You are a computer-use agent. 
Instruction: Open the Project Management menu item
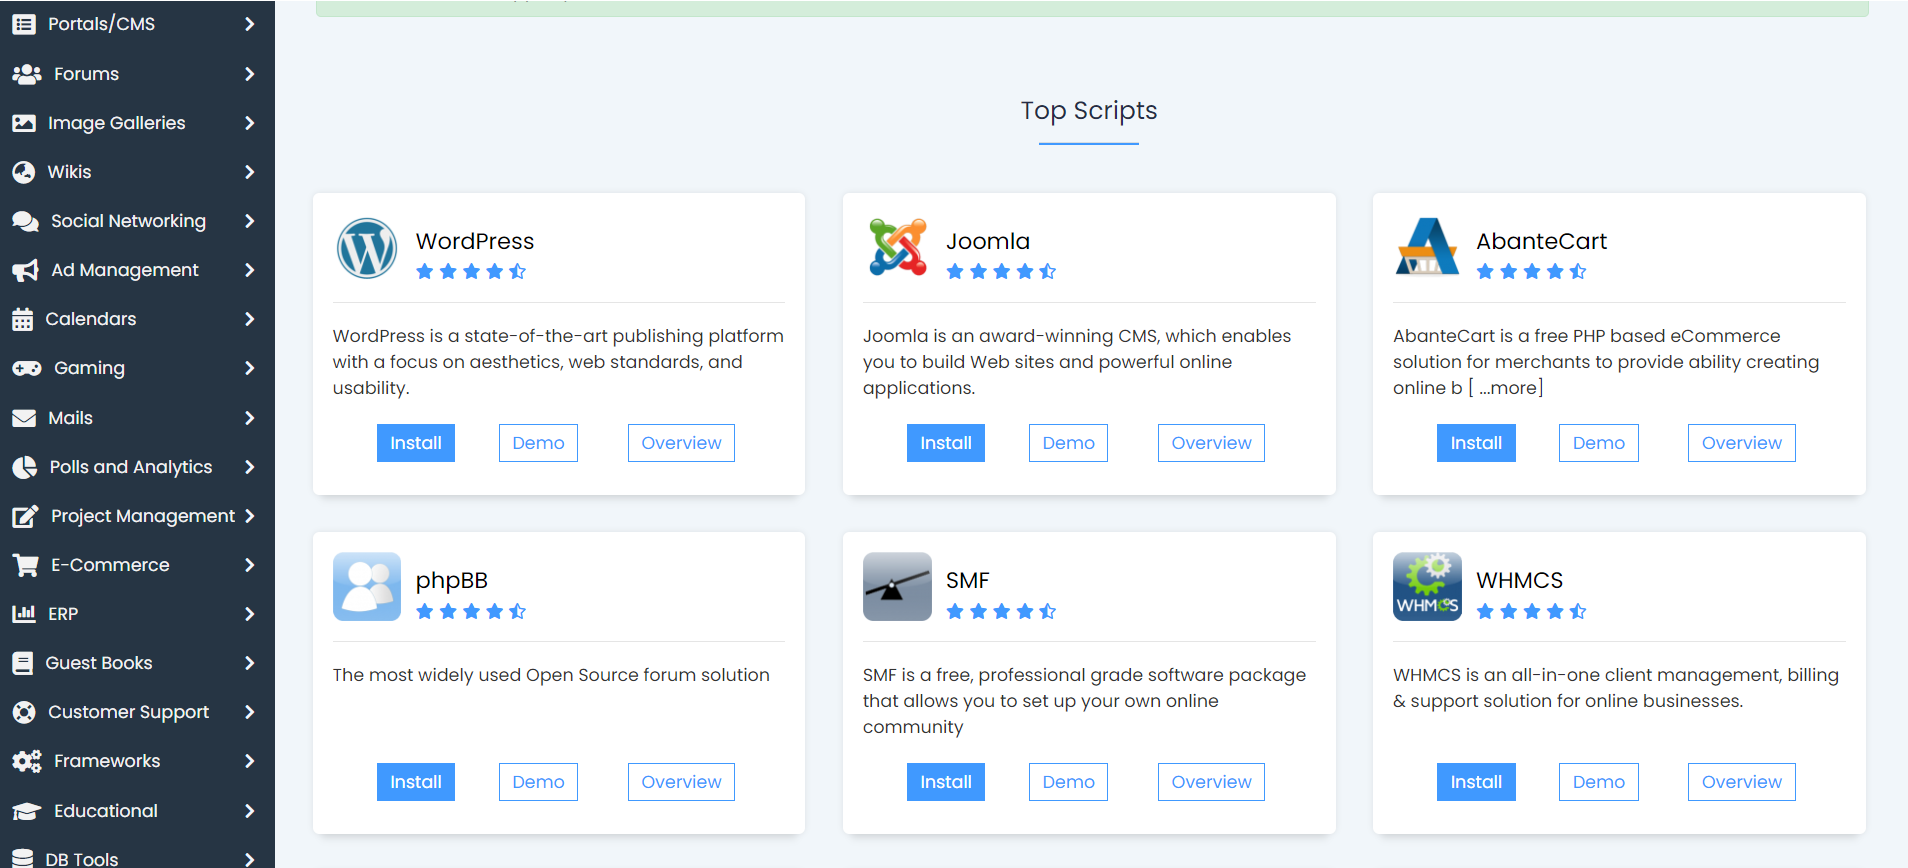[x=137, y=516]
